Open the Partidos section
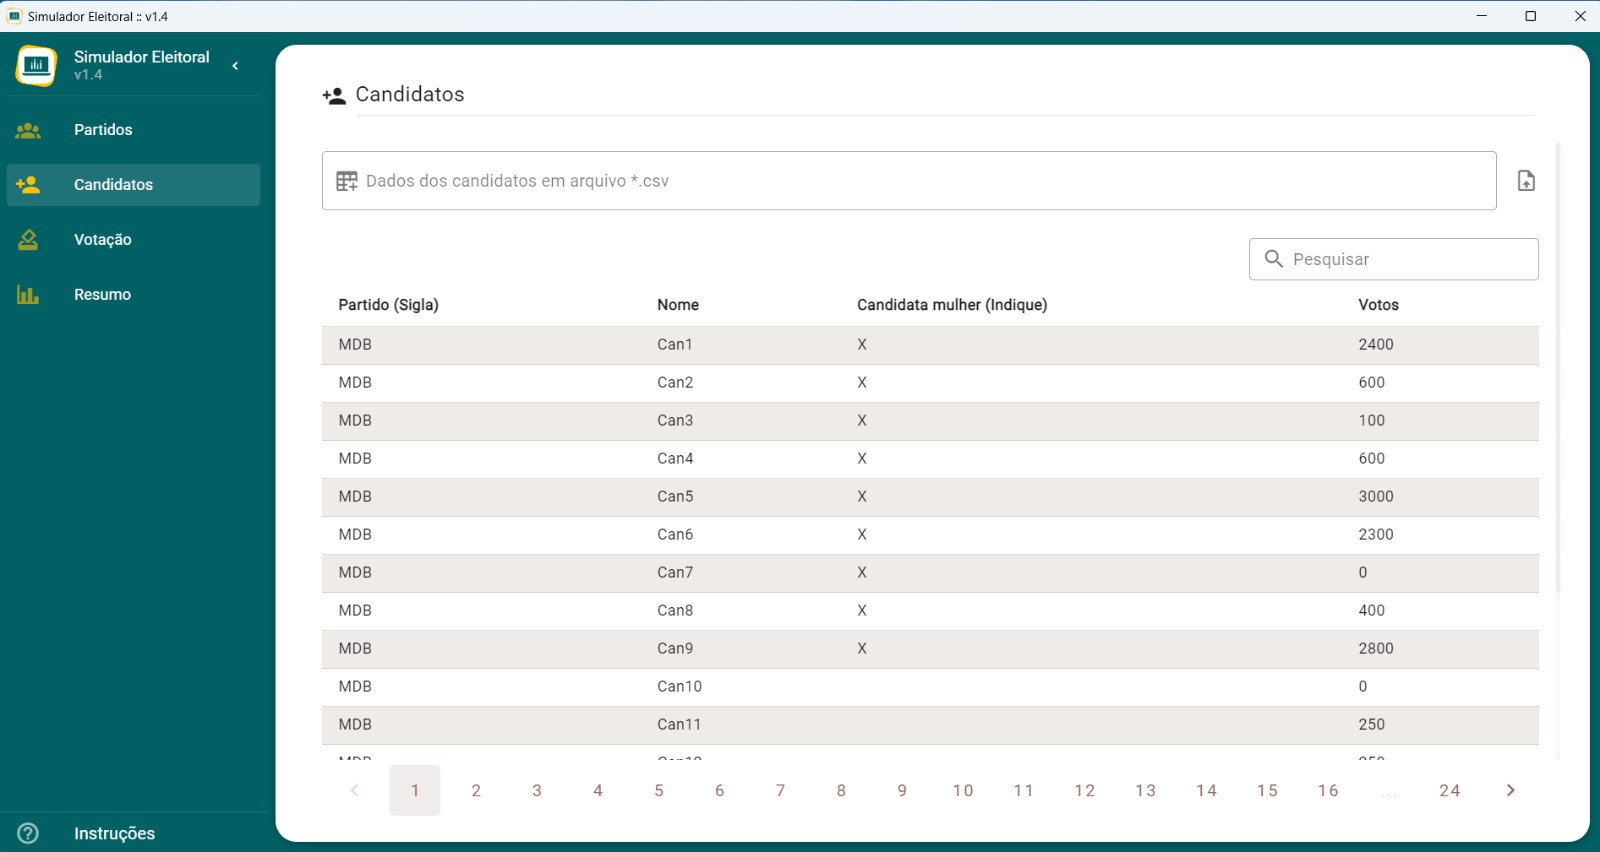Image resolution: width=1600 pixels, height=852 pixels. [103, 130]
